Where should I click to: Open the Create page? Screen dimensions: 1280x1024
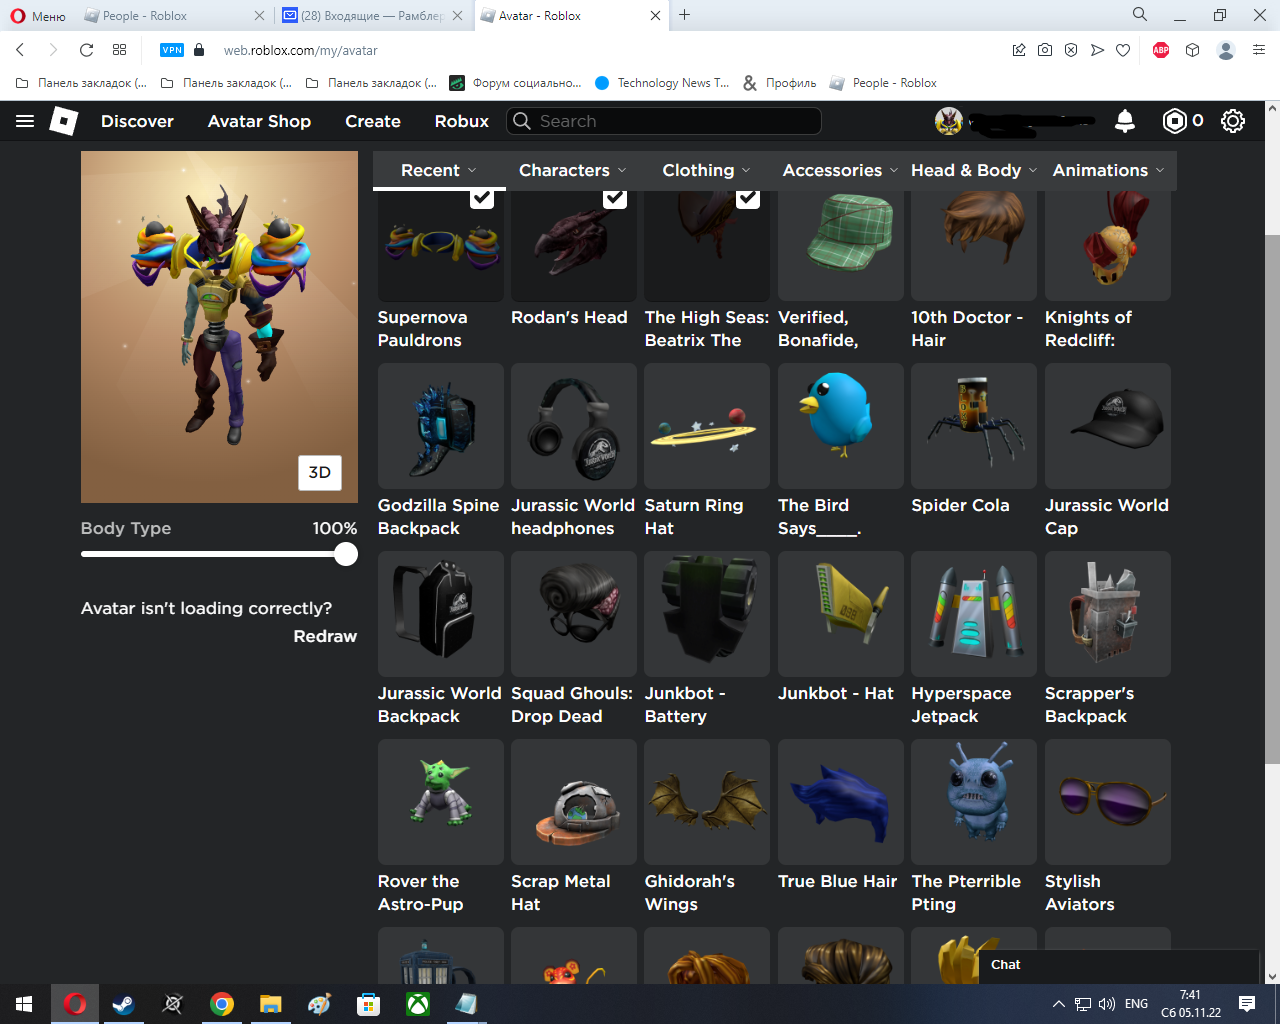[x=373, y=121]
